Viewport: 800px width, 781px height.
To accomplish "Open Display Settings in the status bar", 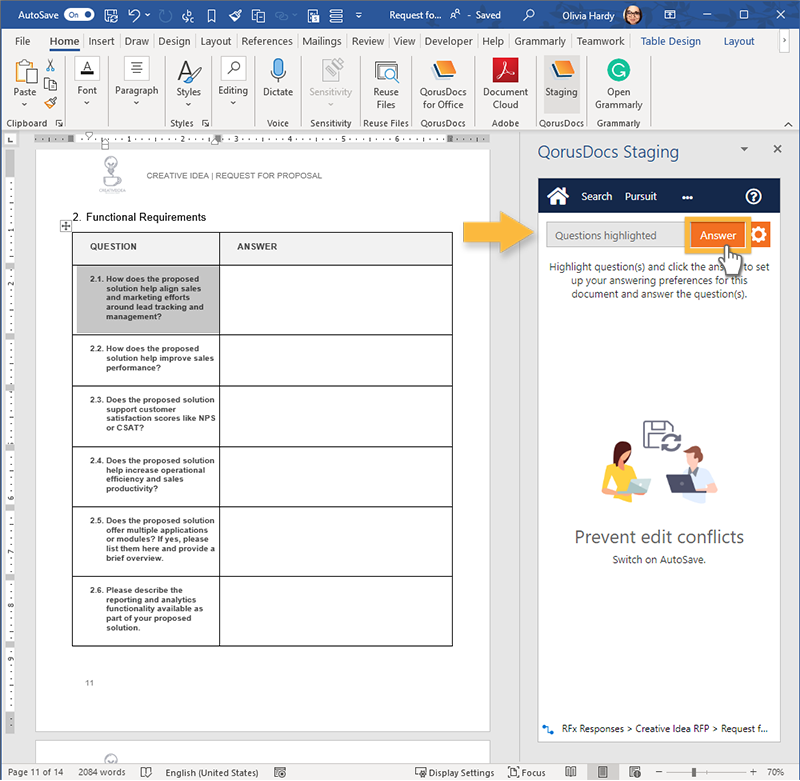I will tap(455, 773).
